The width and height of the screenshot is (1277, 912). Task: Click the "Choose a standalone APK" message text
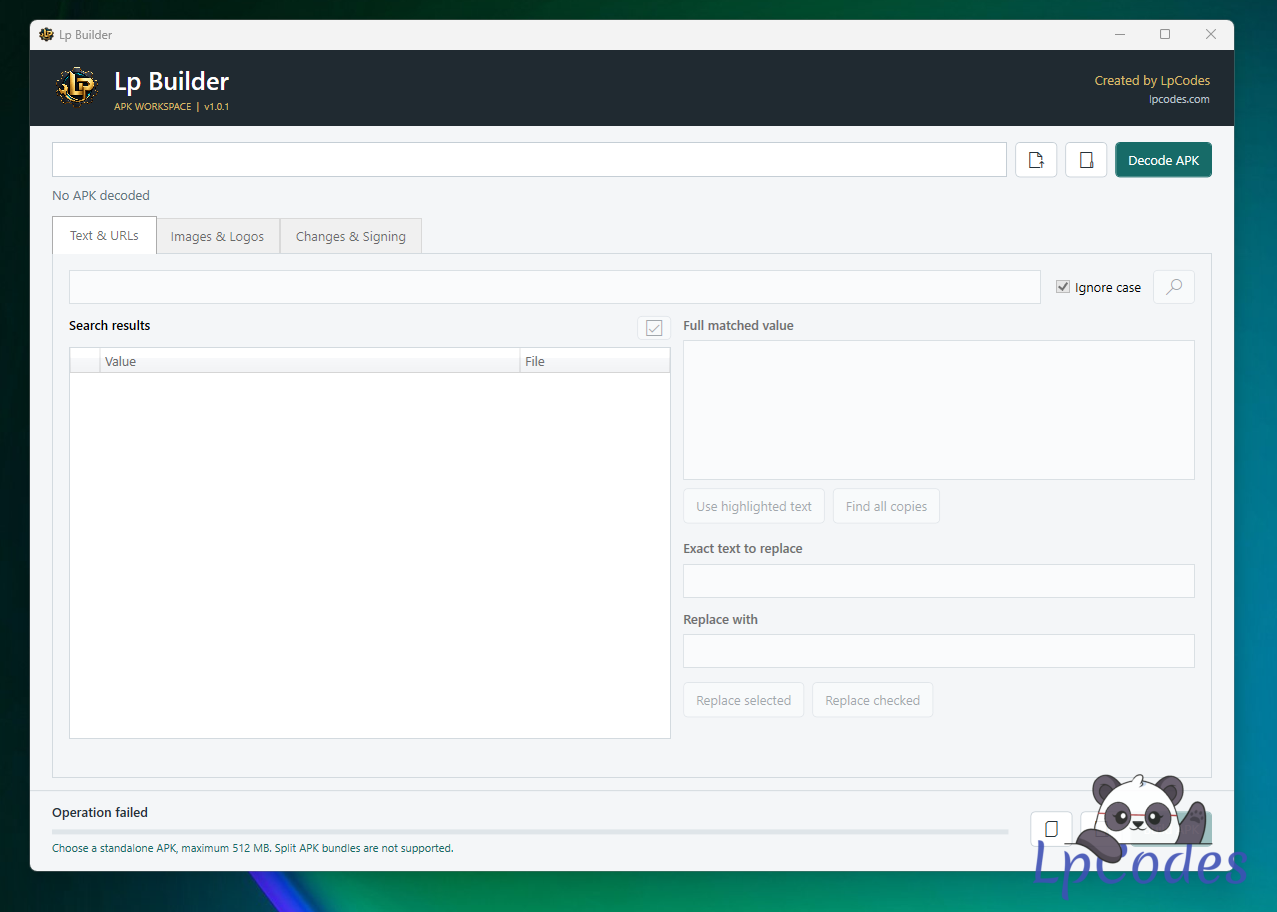[253, 848]
